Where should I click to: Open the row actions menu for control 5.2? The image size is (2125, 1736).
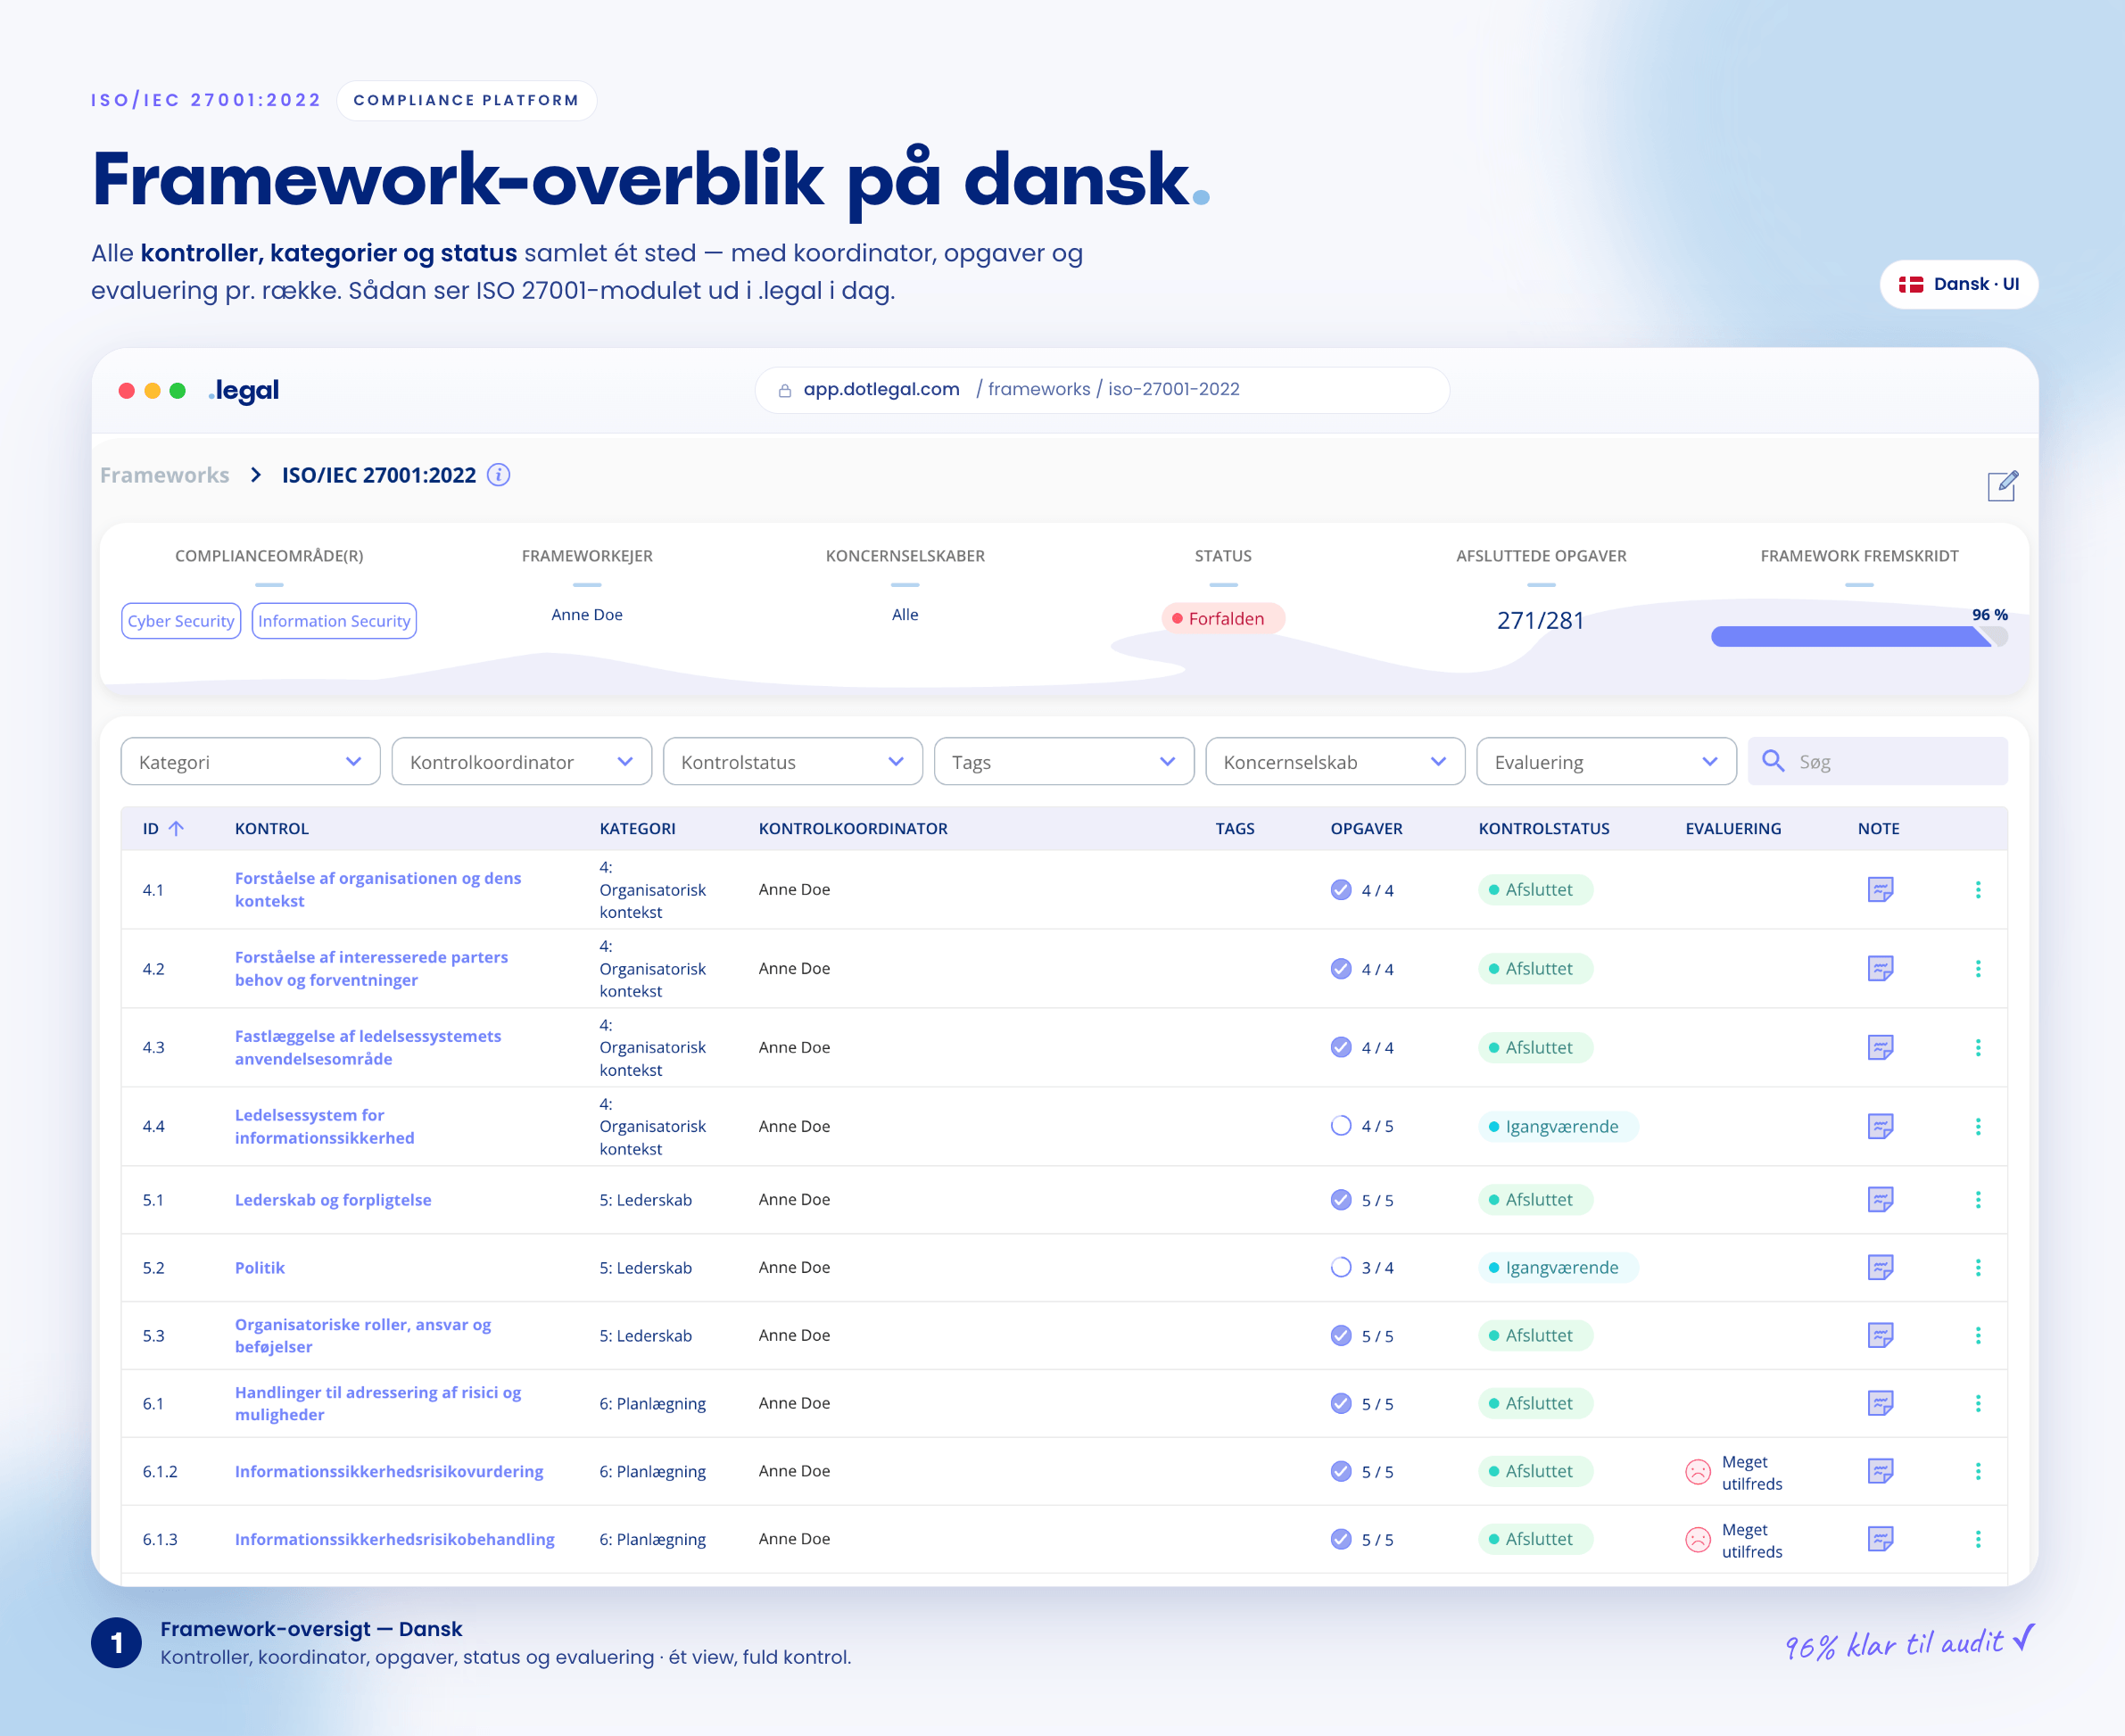pyautogui.click(x=1978, y=1267)
